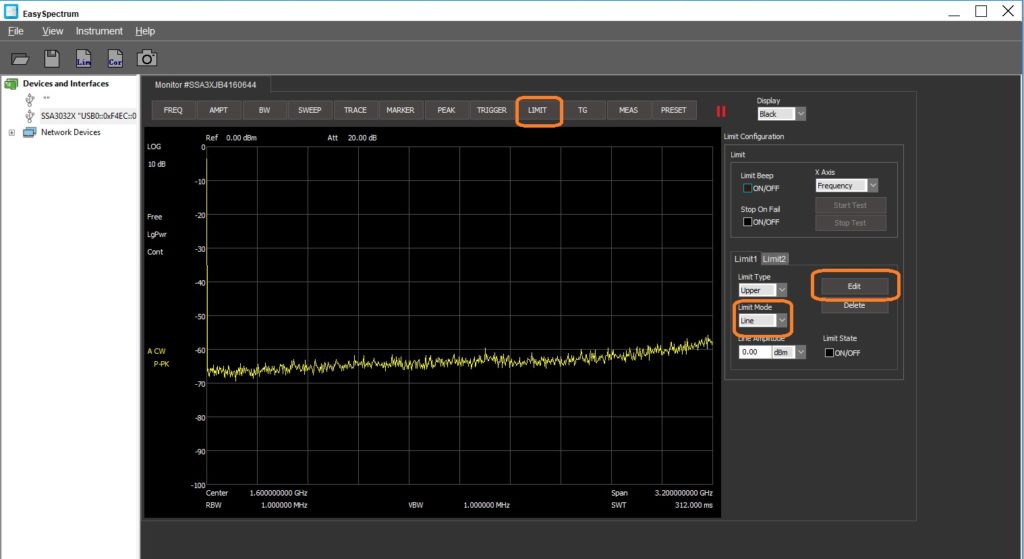Take a screenshot with the camera icon
Screen dimensions: 1024x559
(x=147, y=59)
